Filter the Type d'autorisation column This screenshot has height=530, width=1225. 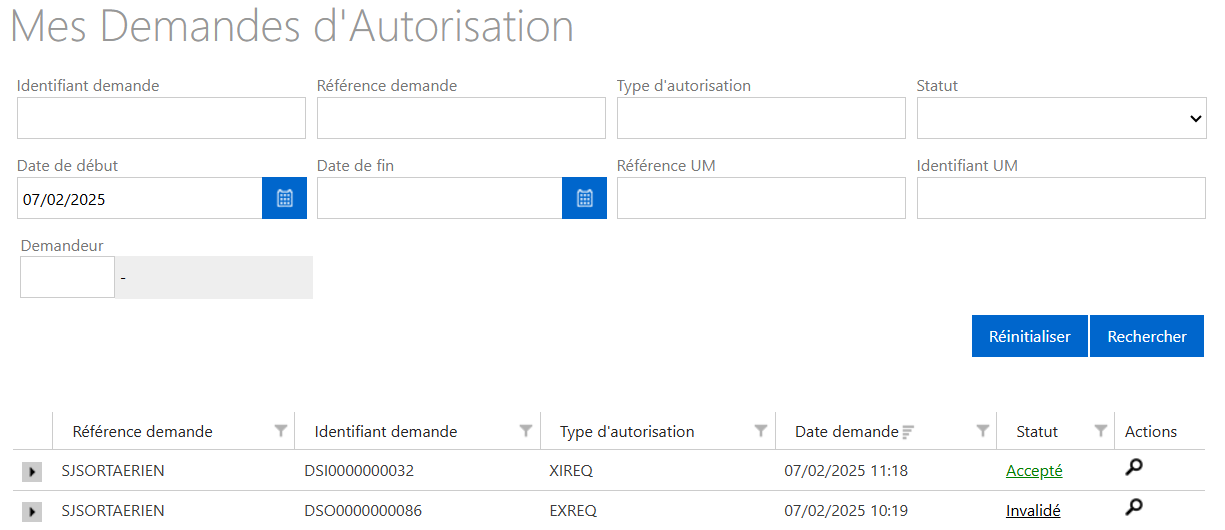[x=761, y=431]
